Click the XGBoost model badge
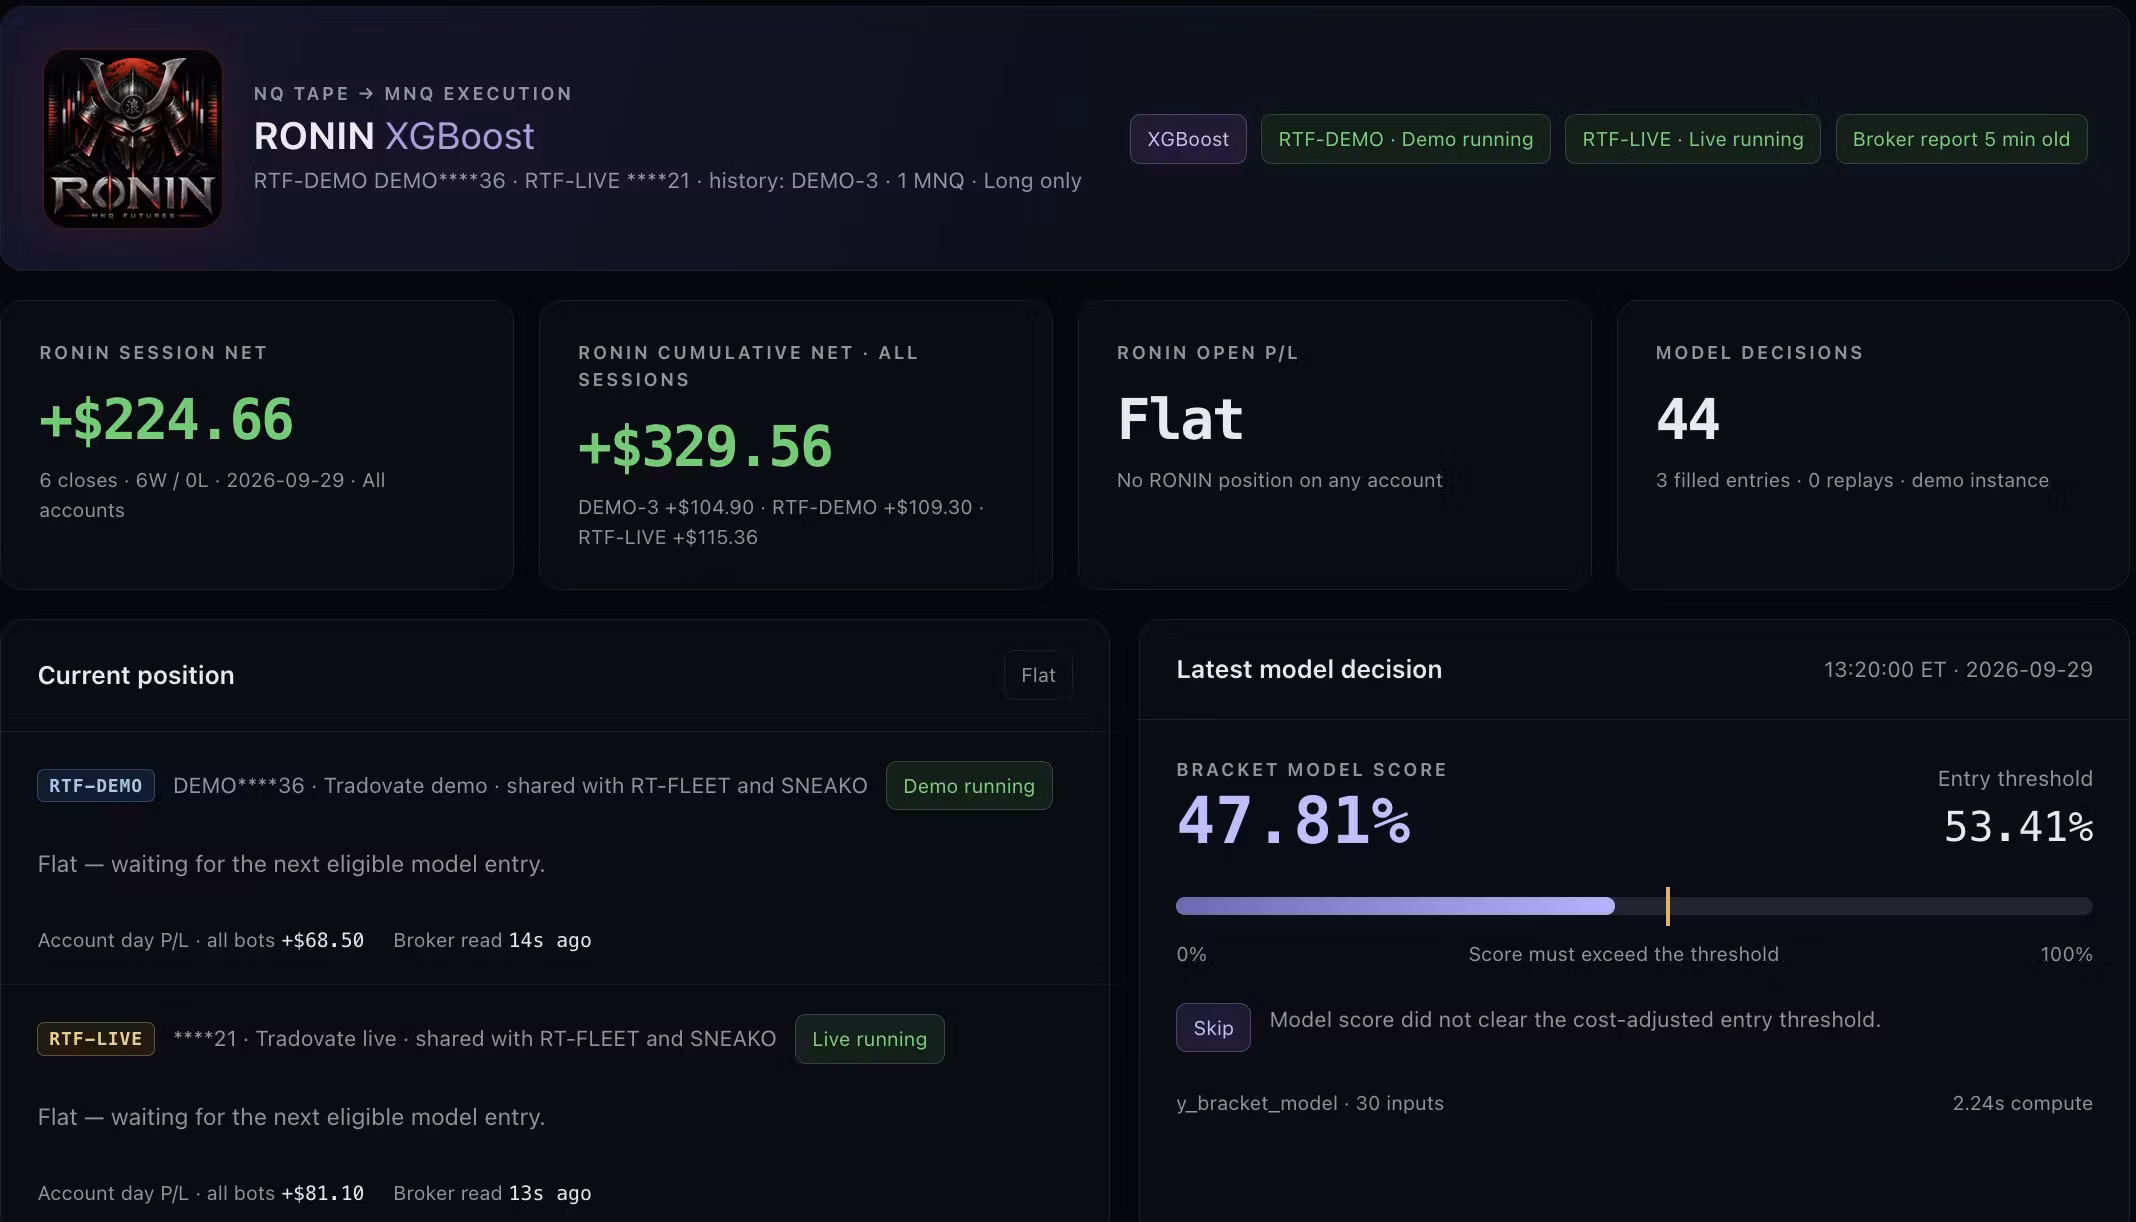This screenshot has width=2136, height=1222. click(x=1188, y=139)
